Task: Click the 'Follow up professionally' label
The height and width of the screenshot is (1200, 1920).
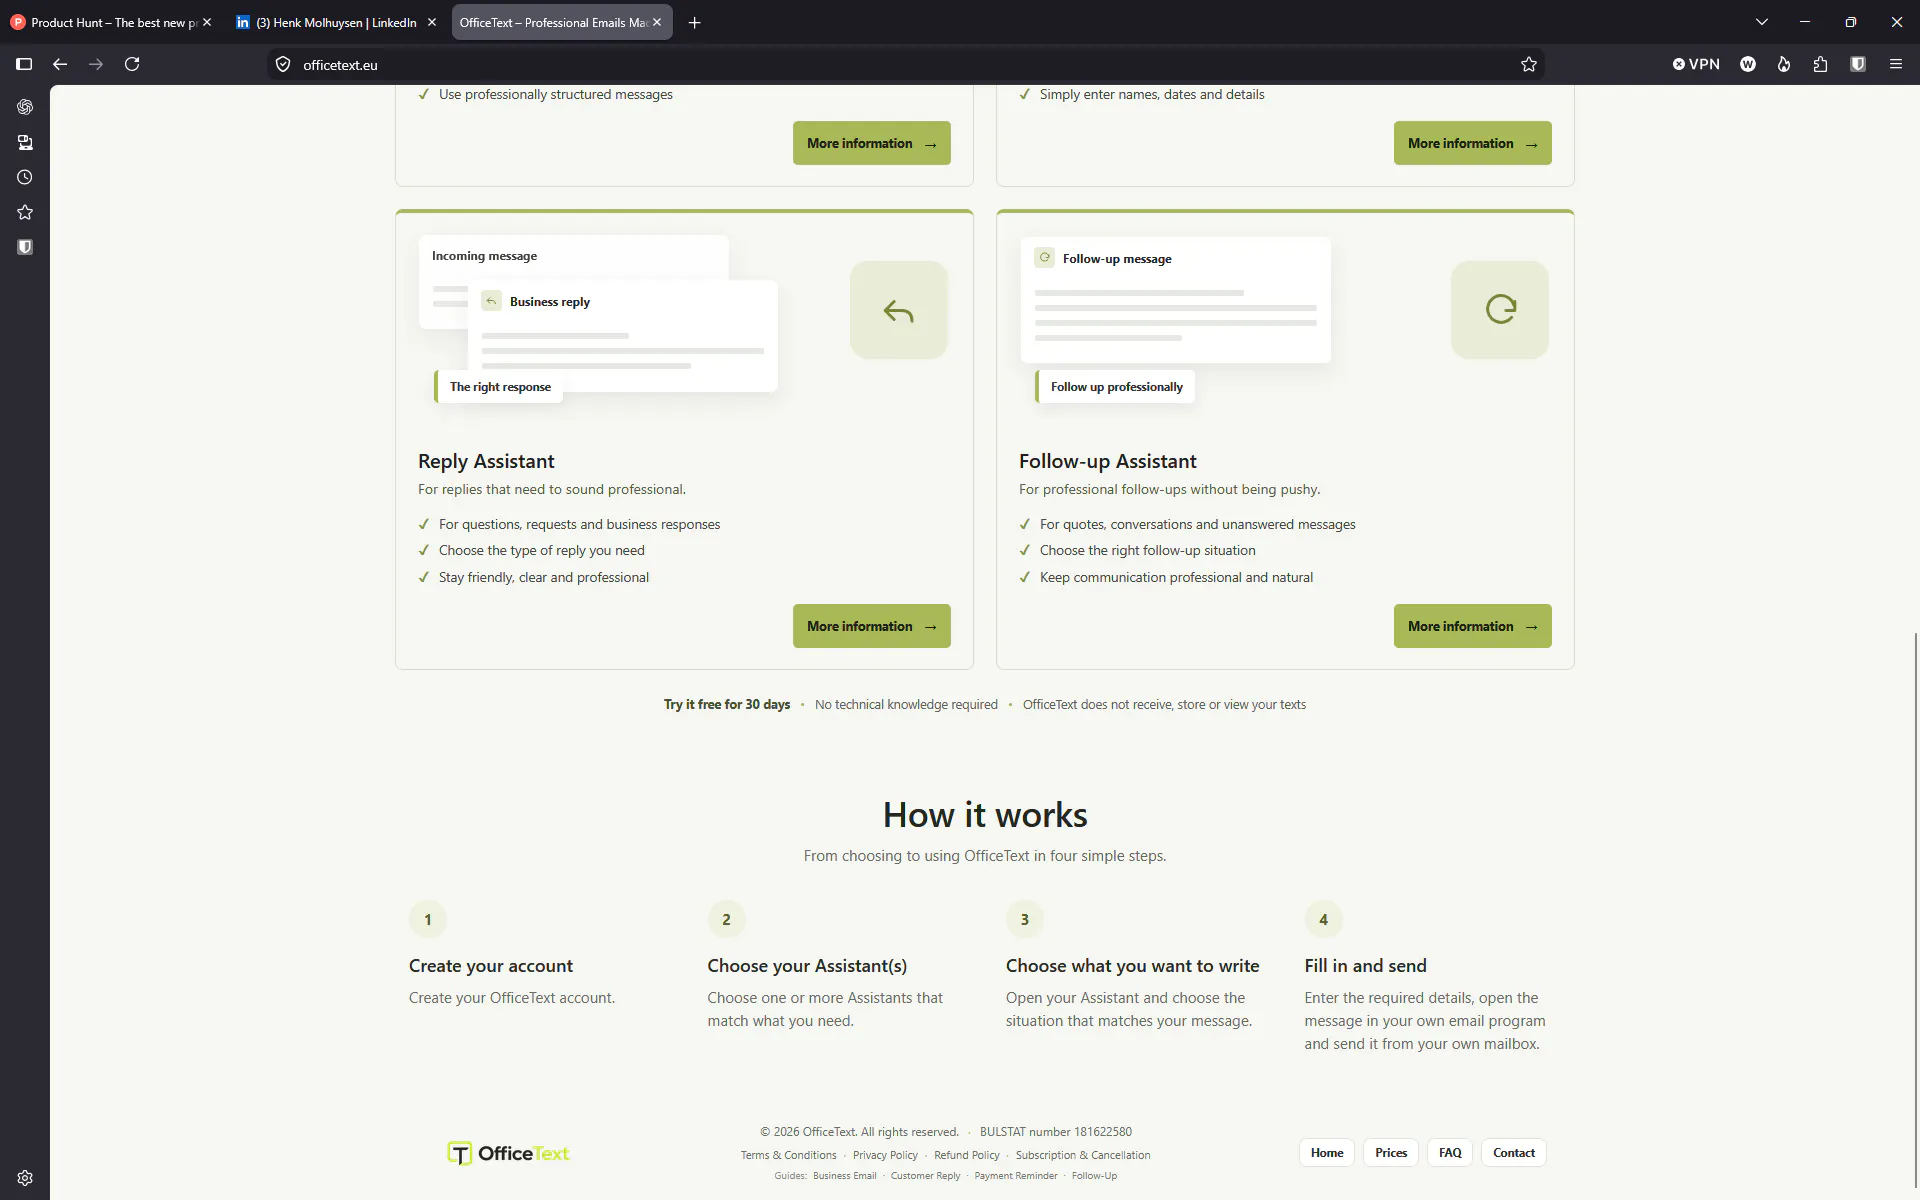Action: [x=1116, y=387]
